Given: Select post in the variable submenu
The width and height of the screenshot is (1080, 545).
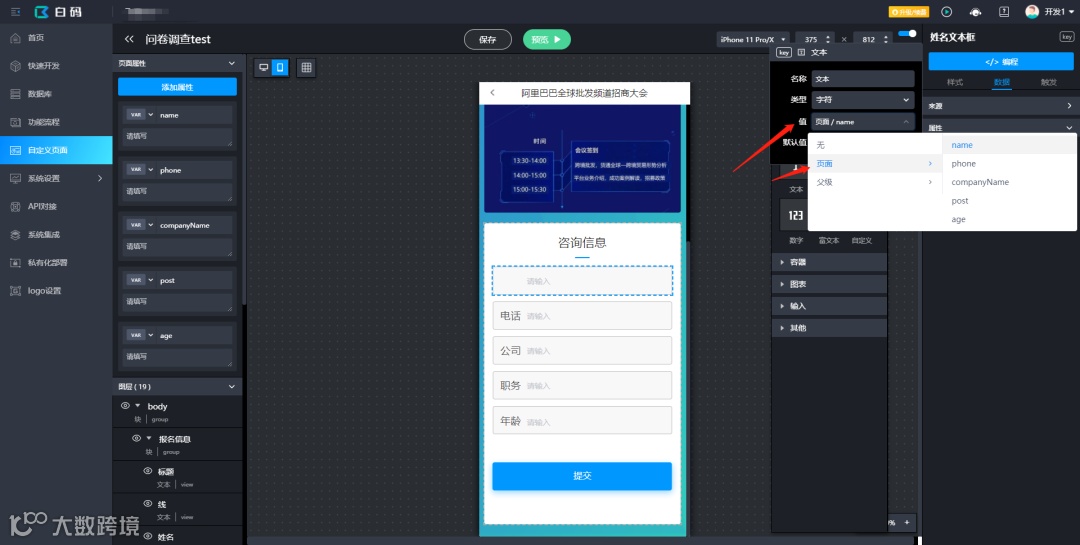Looking at the screenshot, I should click(x=1008, y=200).
